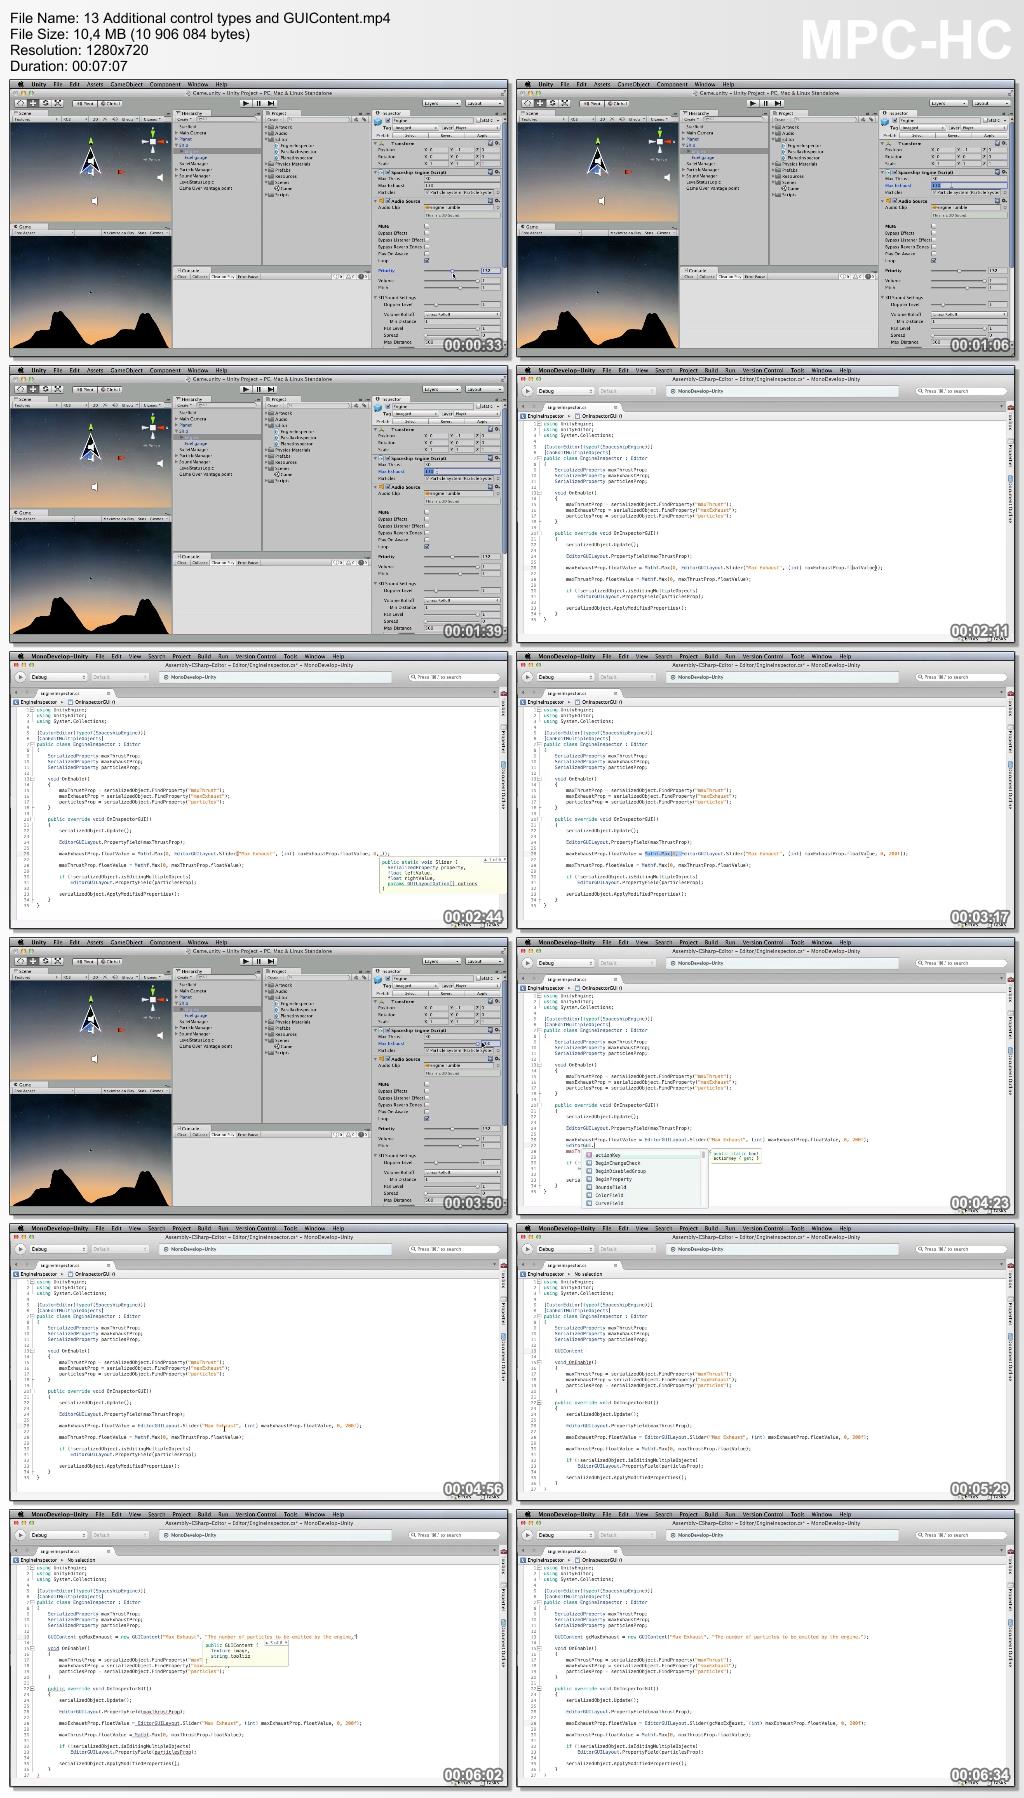Click Priority value field in 00:00:33 thumbnail

point(491,270)
